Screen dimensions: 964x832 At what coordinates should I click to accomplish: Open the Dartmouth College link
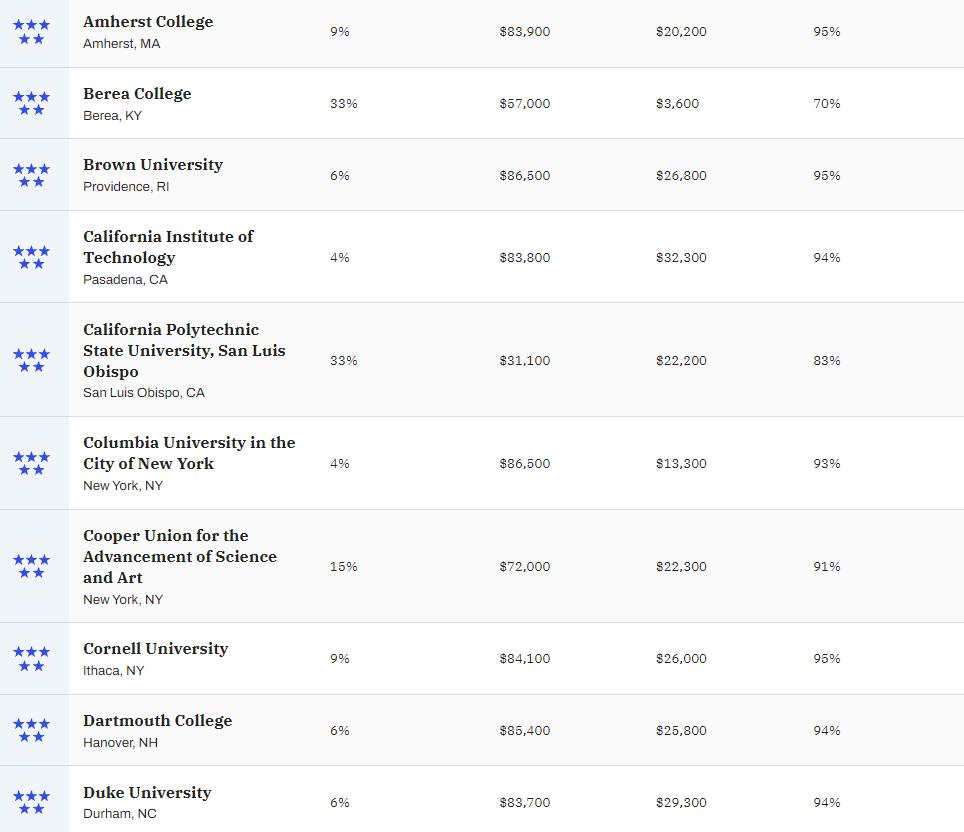157,720
